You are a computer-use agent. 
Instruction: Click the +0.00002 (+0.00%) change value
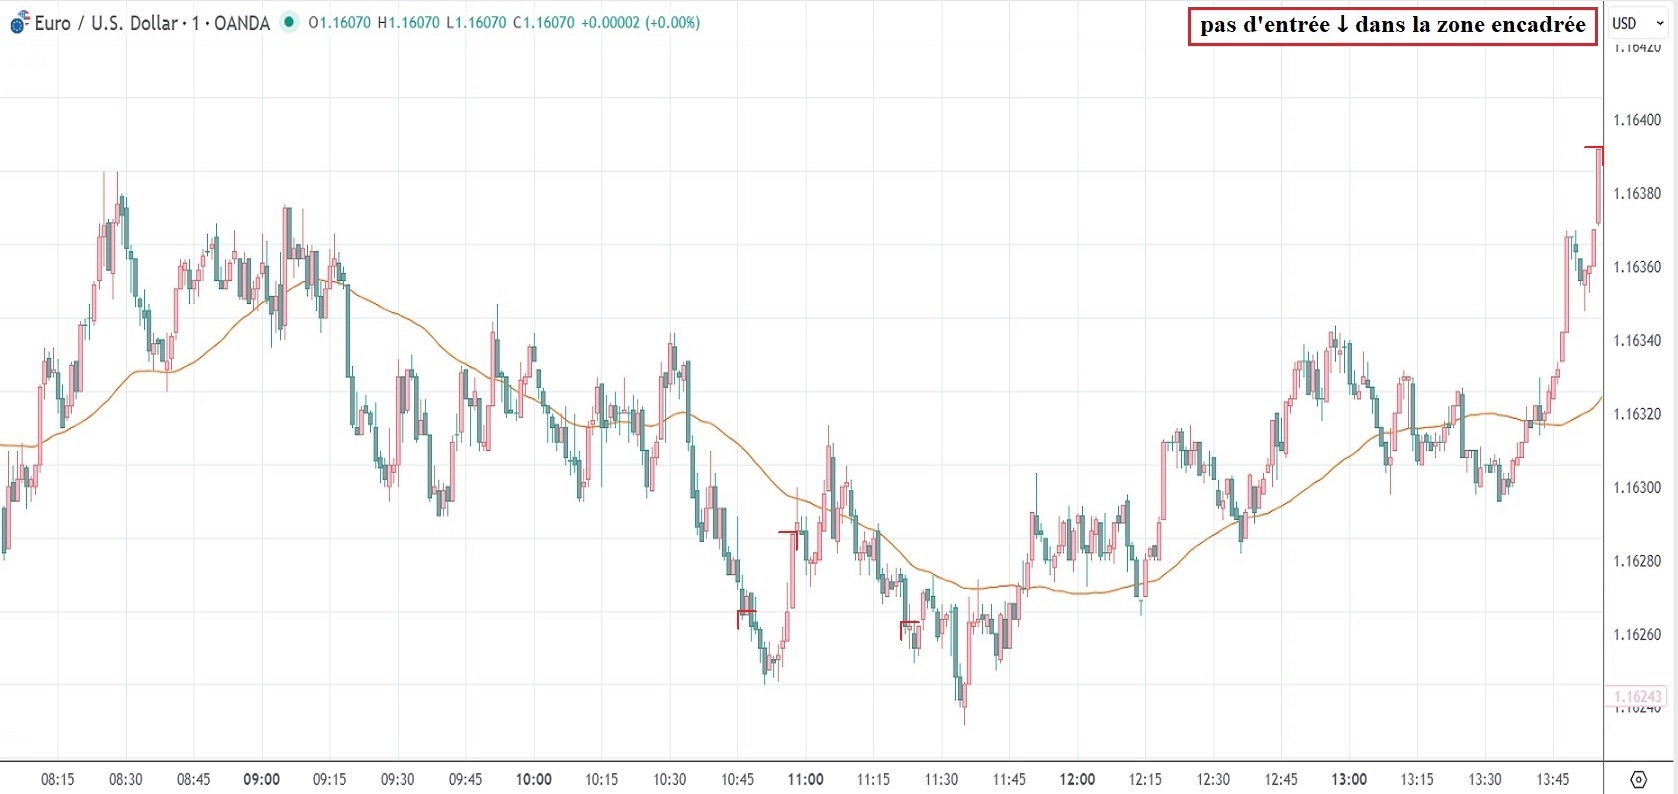pos(640,22)
